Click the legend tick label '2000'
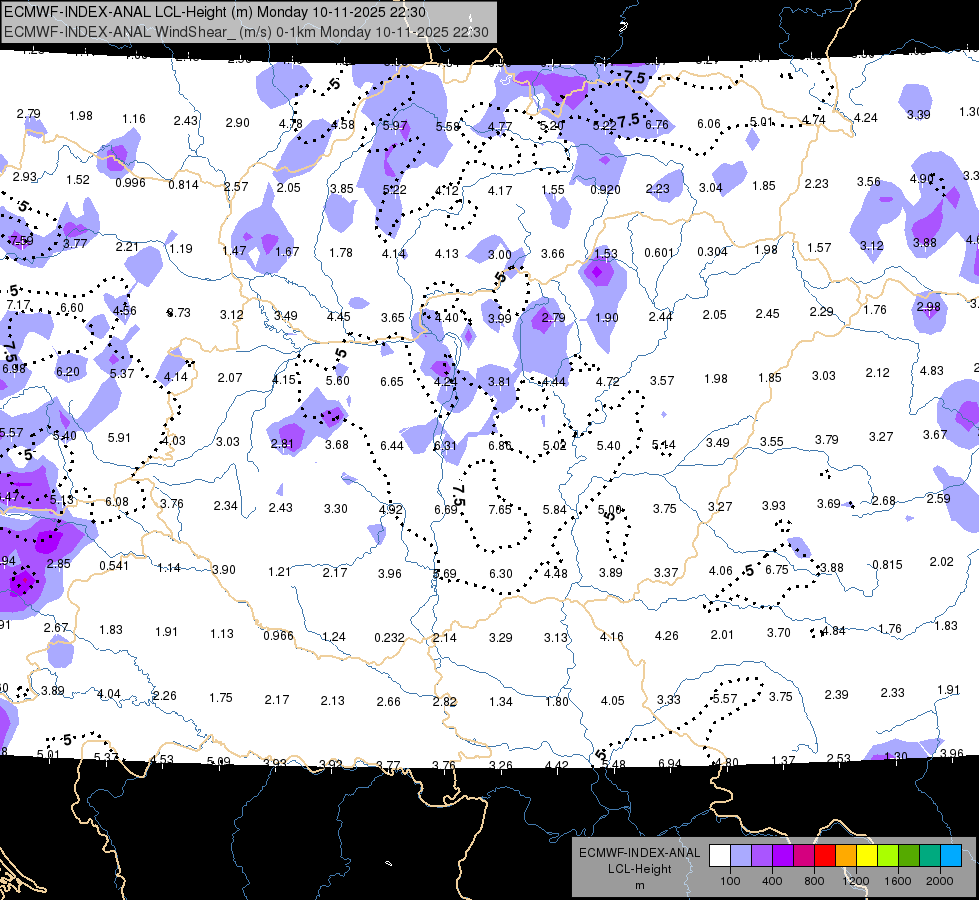The height and width of the screenshot is (900, 979). tap(940, 881)
